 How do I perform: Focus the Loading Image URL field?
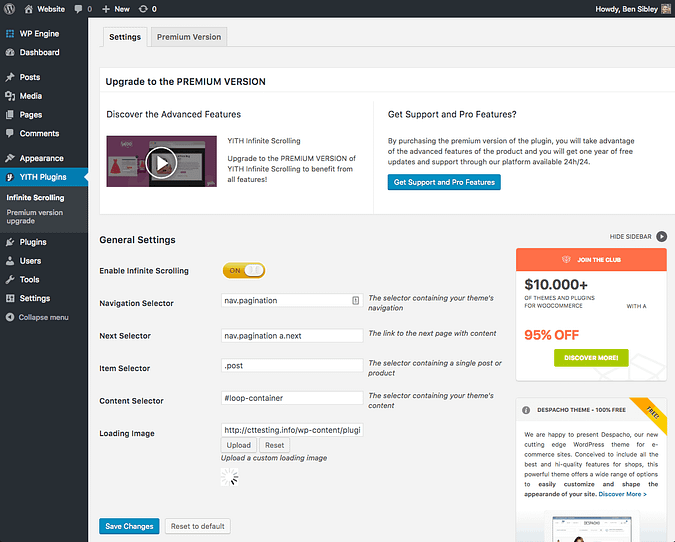point(292,430)
